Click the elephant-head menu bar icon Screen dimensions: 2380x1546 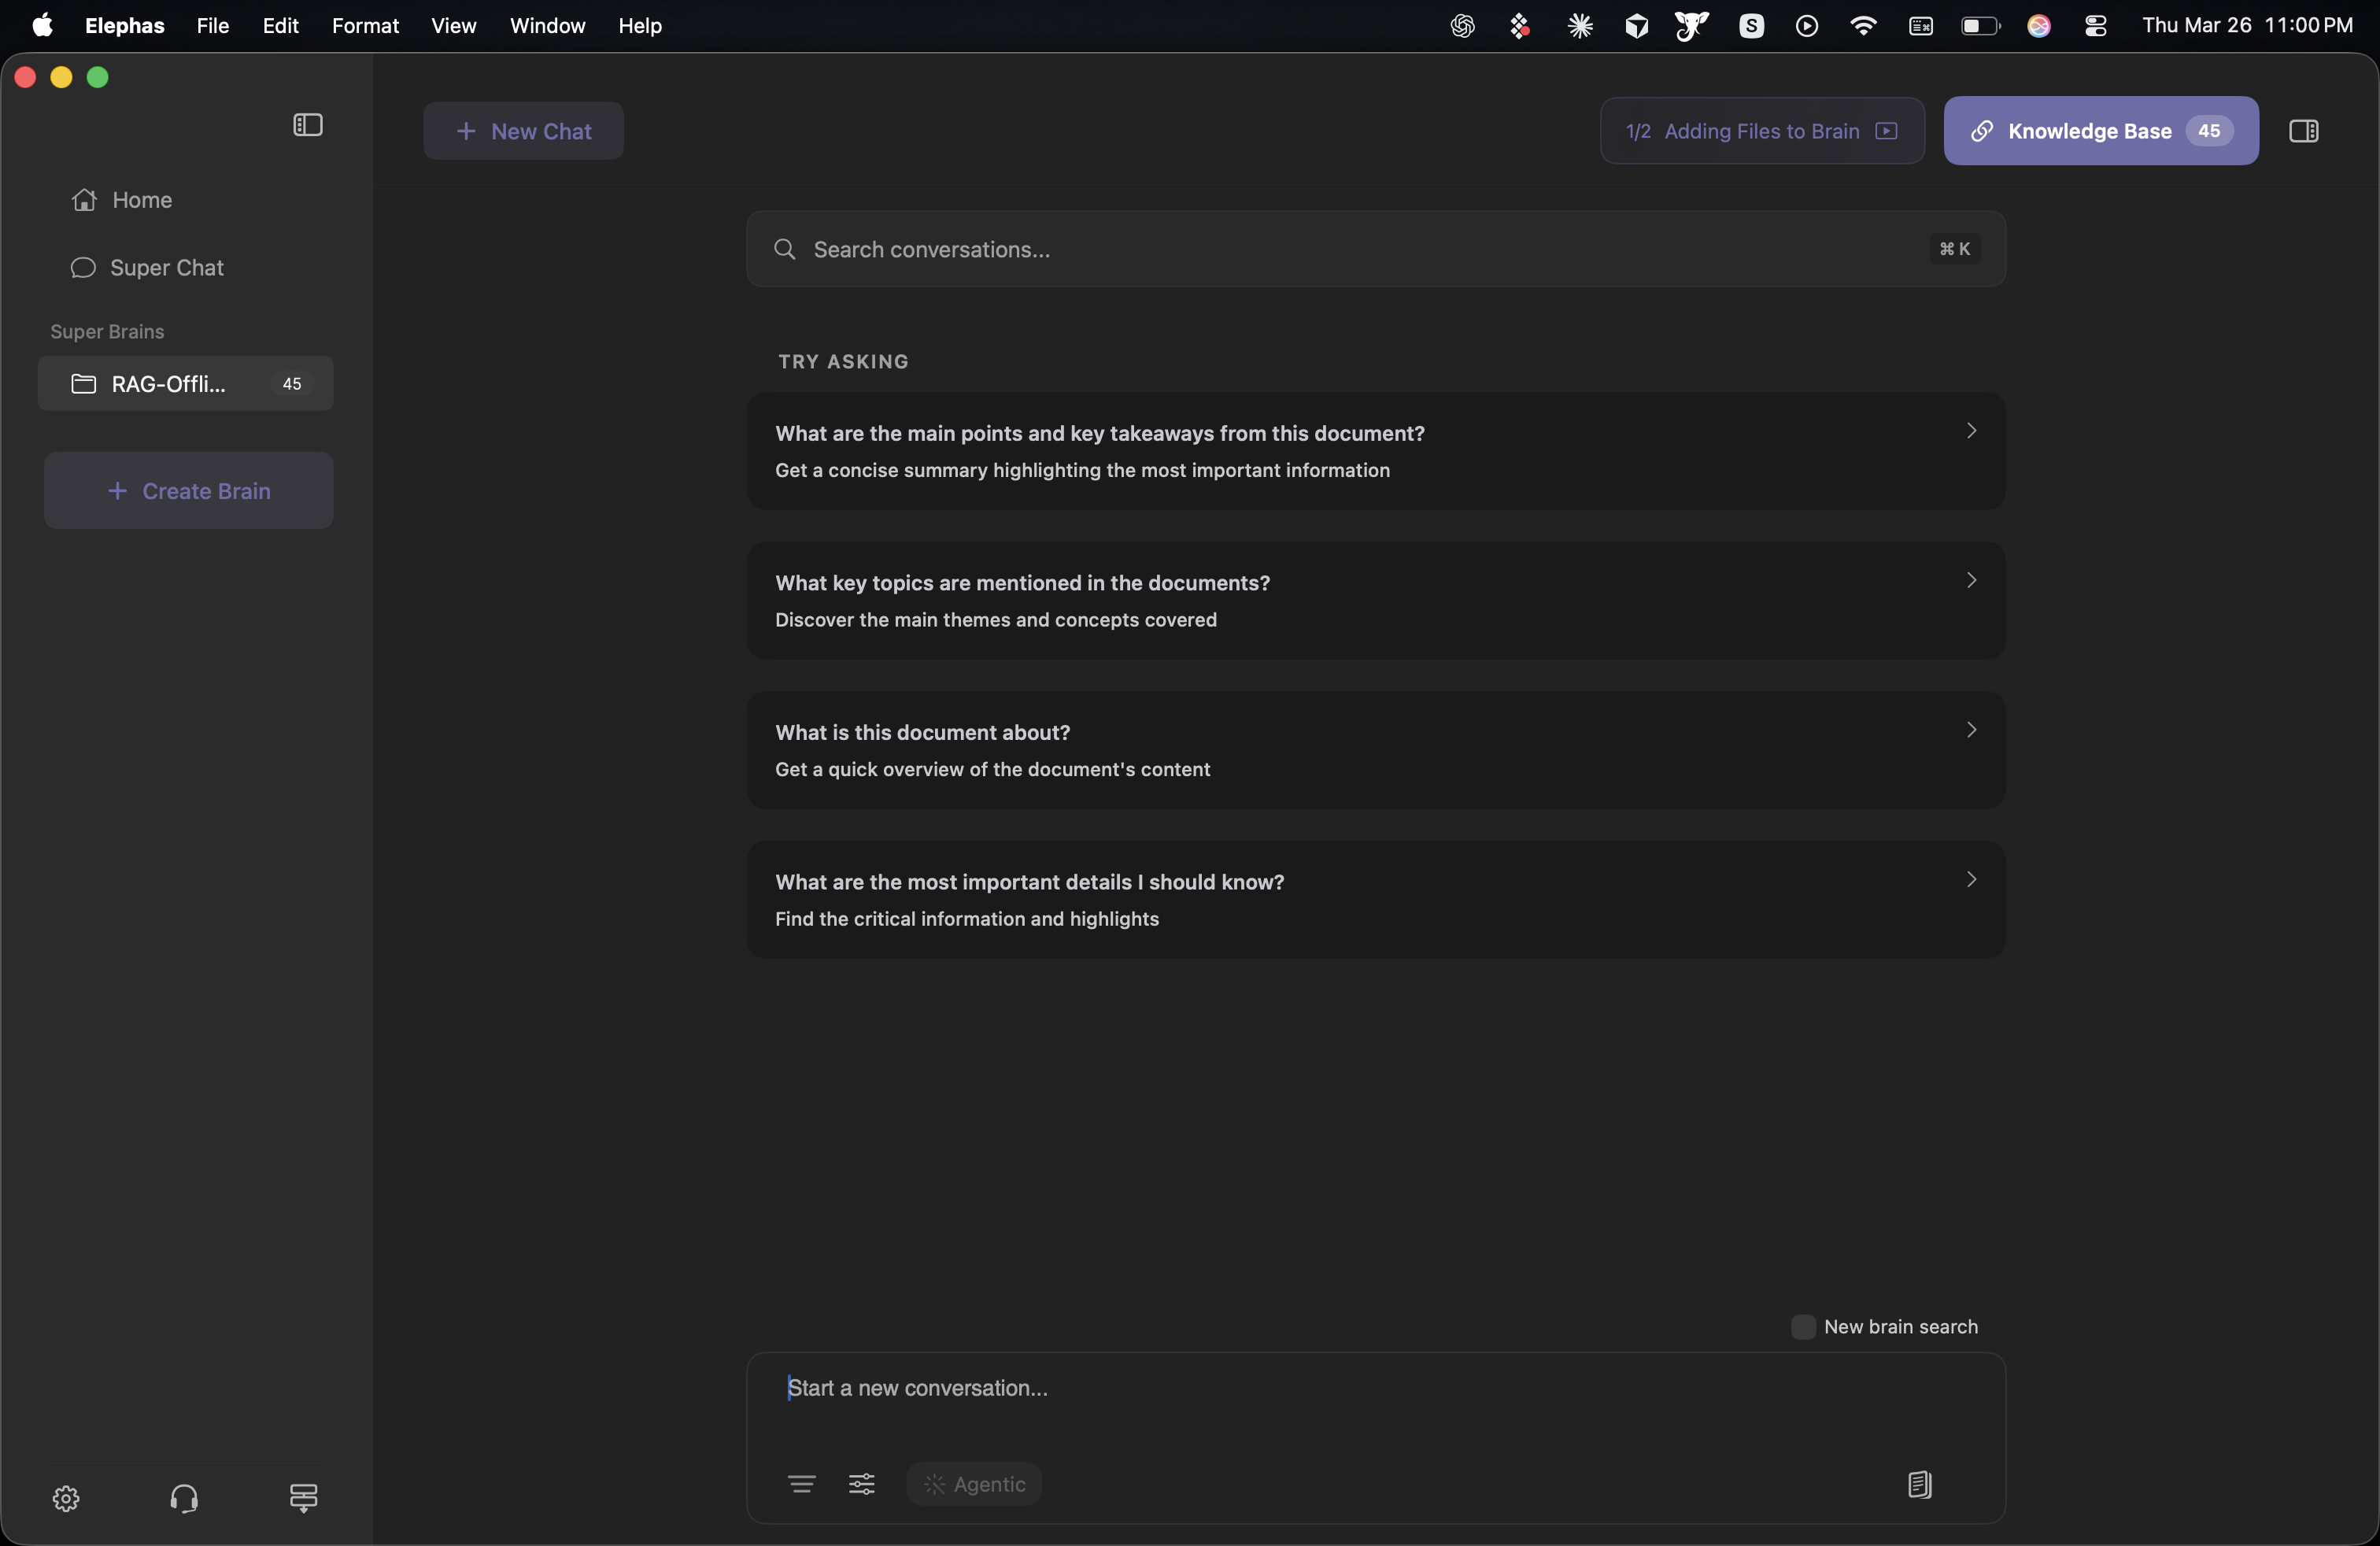(x=1692, y=26)
